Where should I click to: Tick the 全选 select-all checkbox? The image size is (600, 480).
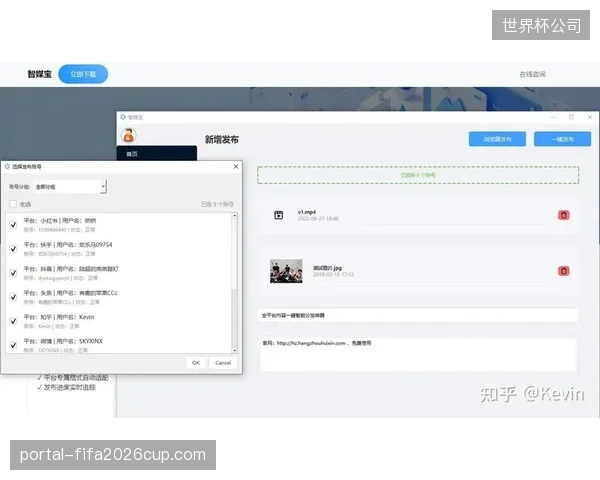click(13, 204)
